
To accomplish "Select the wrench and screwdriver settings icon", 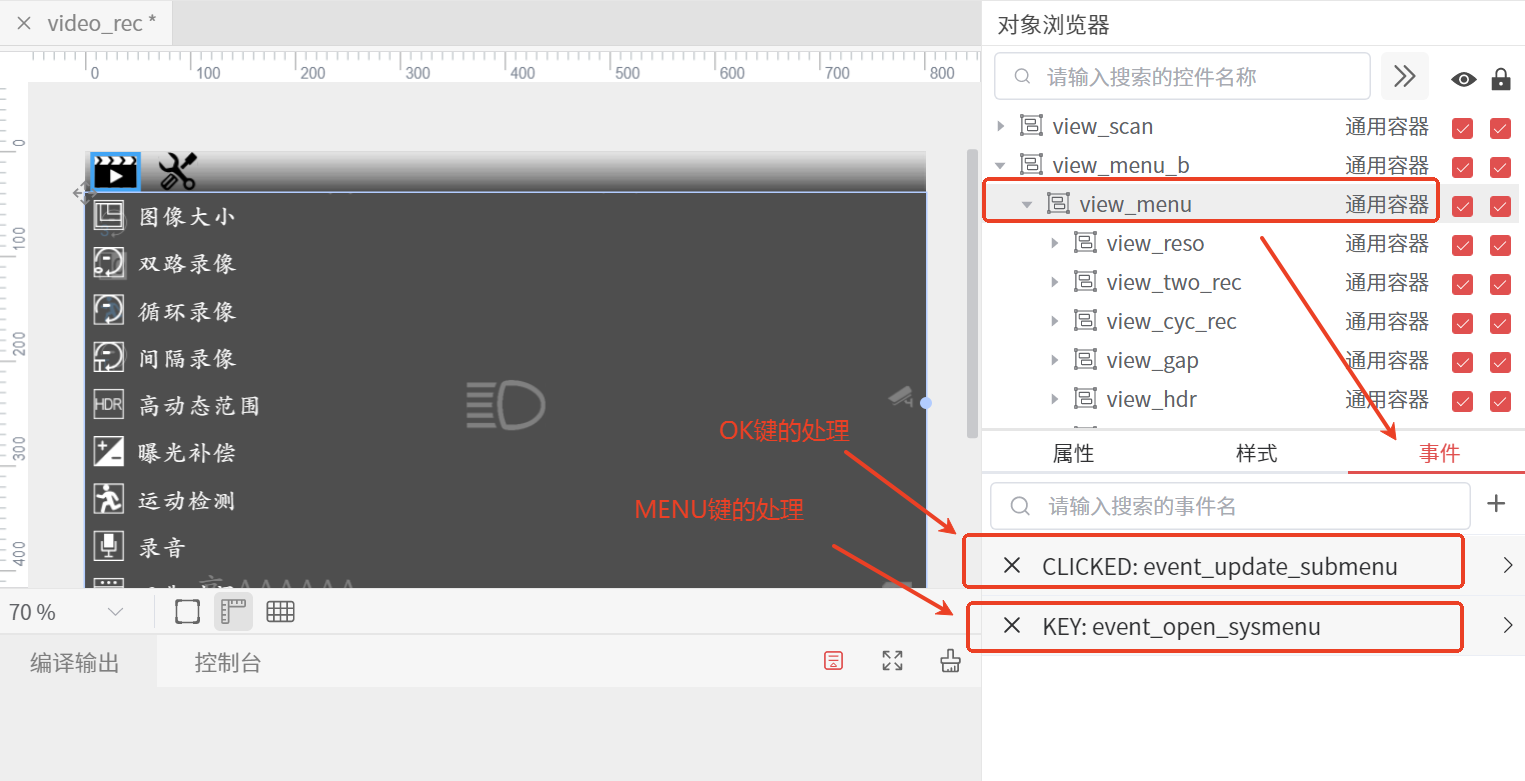I will click(178, 172).
